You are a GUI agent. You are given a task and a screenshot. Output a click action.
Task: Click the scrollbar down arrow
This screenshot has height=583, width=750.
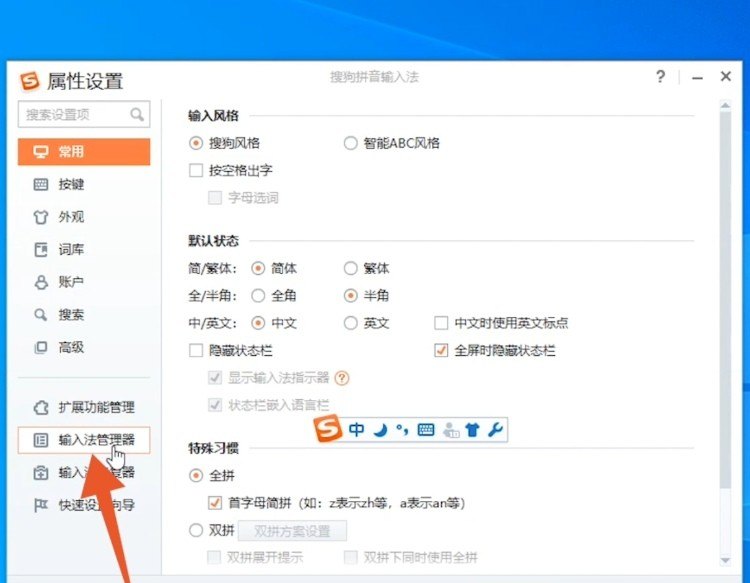pos(726,560)
